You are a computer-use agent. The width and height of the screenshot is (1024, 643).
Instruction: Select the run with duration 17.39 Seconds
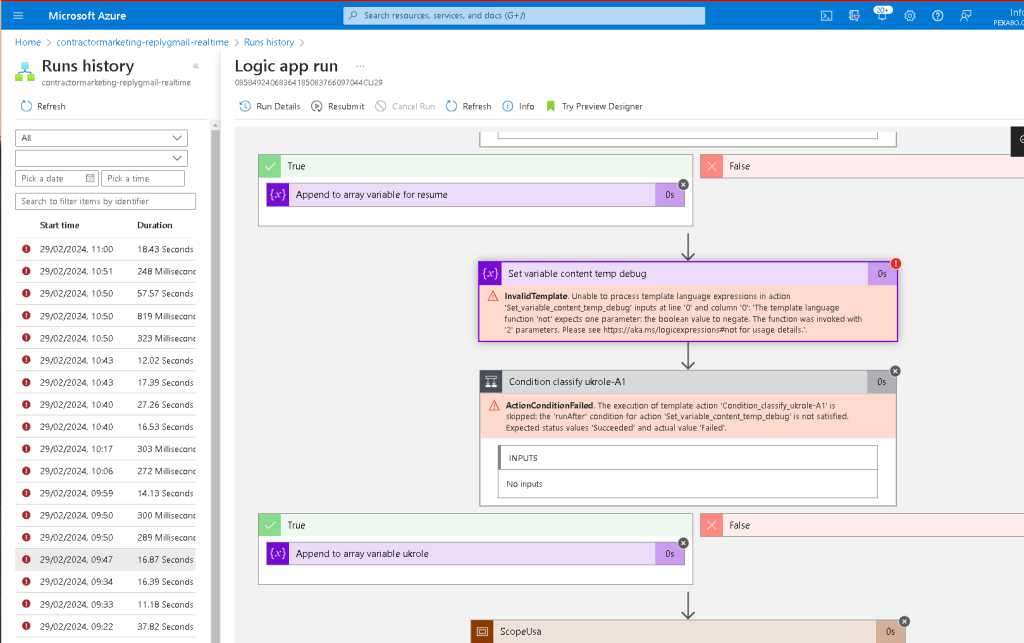click(x=105, y=383)
